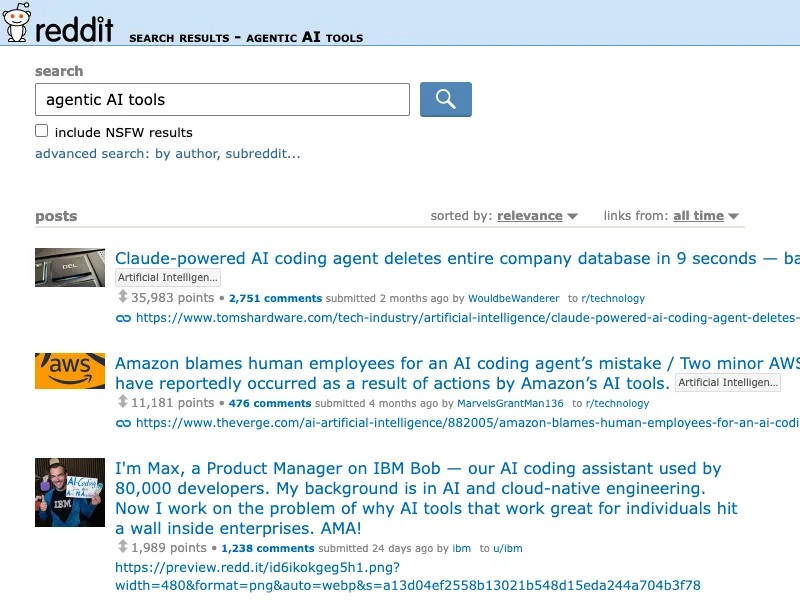Visit user WouldbeWanderer's profile
Screen dimensions: 800x600
point(513,298)
